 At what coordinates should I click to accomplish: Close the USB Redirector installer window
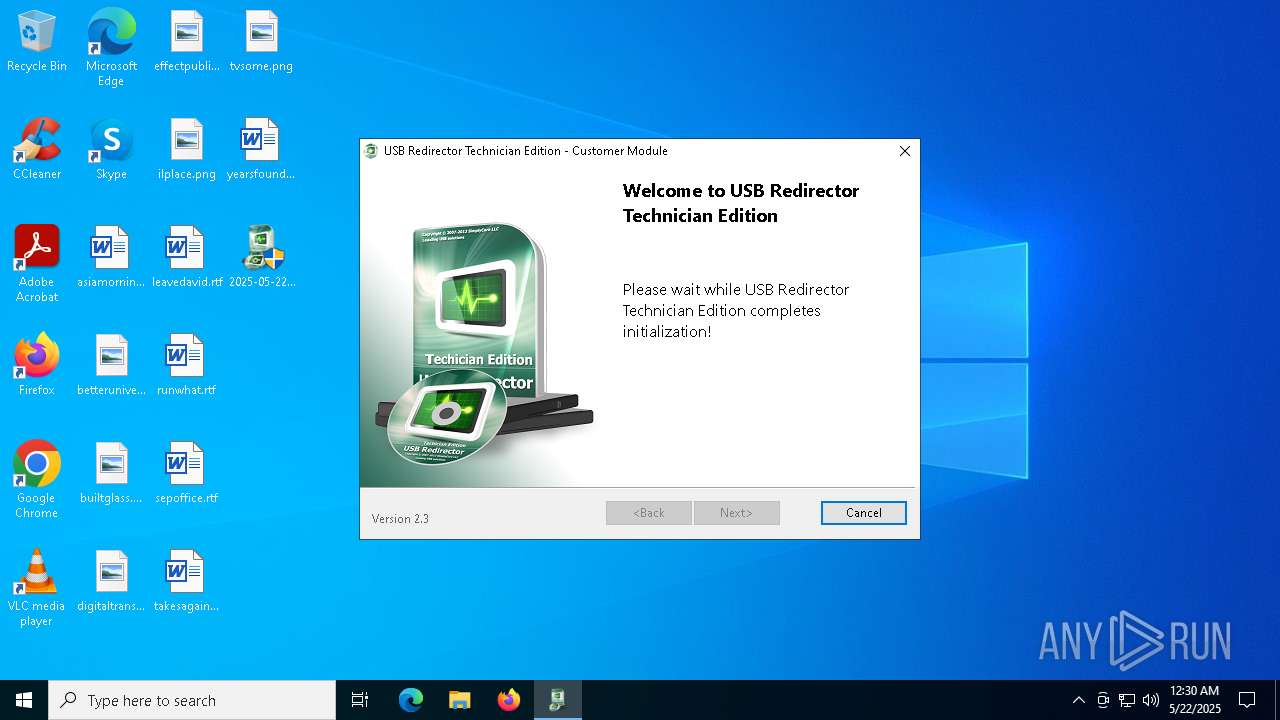click(x=904, y=151)
